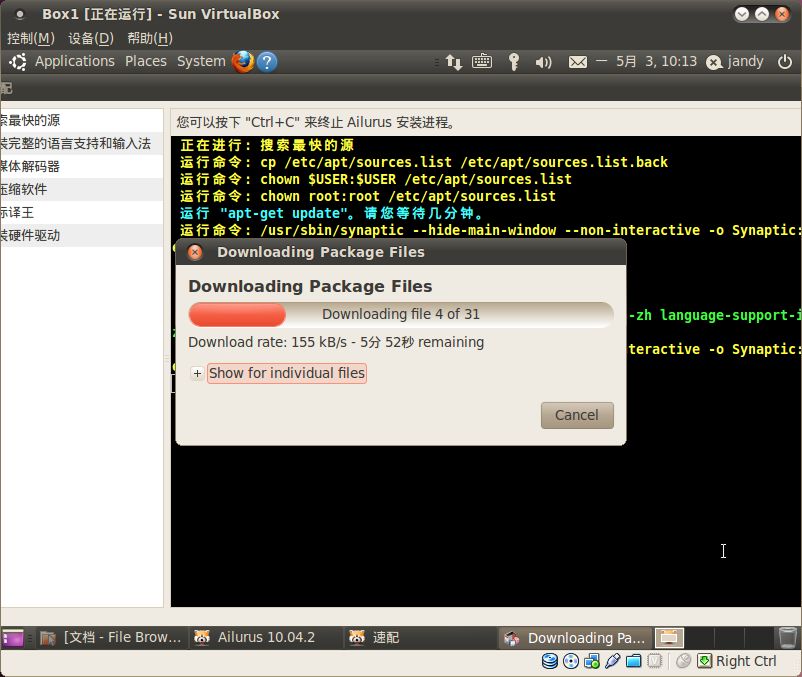The width and height of the screenshot is (802, 677).
Task: Click VirtualBox USB devices icon
Action: (612, 661)
